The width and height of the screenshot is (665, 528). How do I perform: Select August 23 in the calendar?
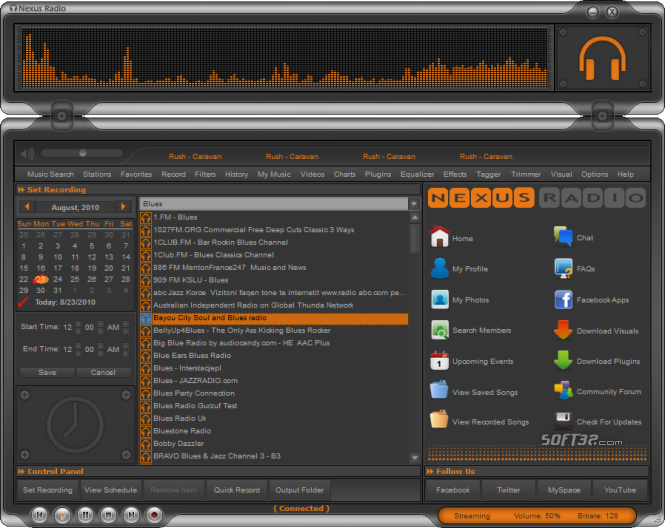[x=41, y=279]
